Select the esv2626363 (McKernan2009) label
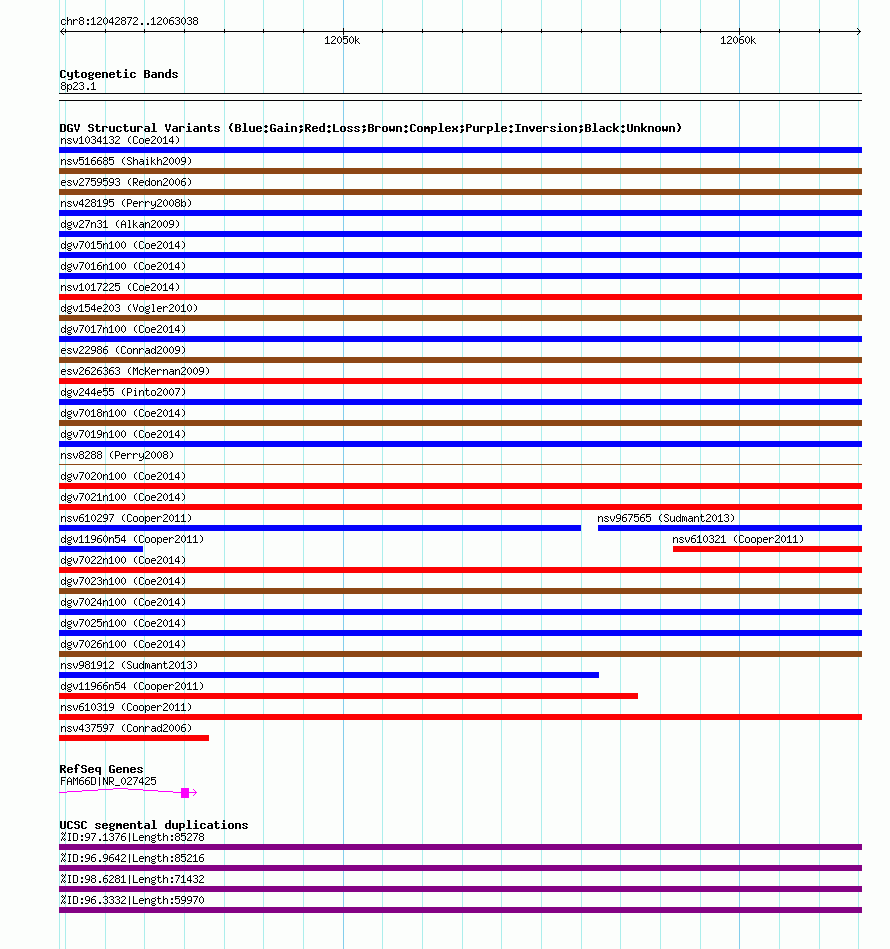The image size is (890, 949). pyautogui.click(x=135, y=371)
